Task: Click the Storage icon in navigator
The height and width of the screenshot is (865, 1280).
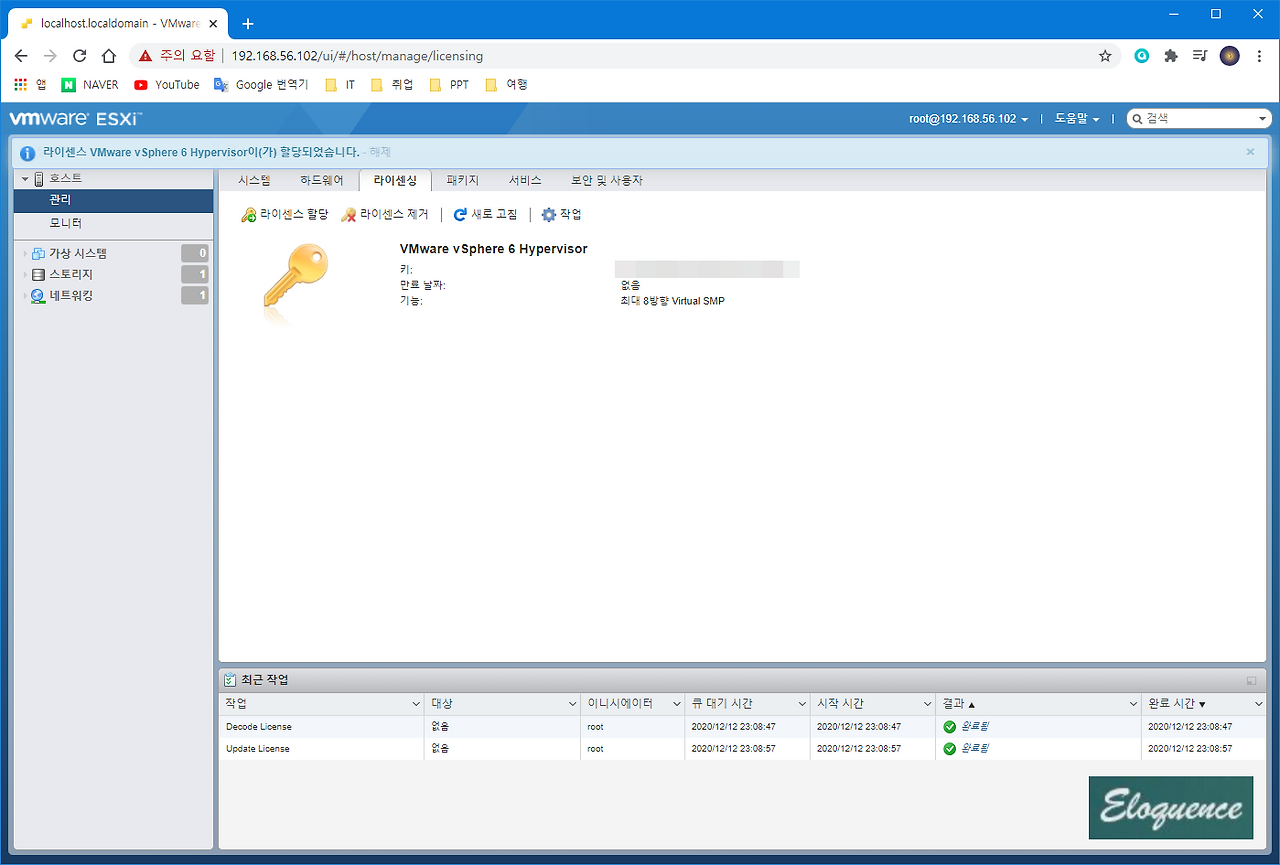Action: coord(38,275)
